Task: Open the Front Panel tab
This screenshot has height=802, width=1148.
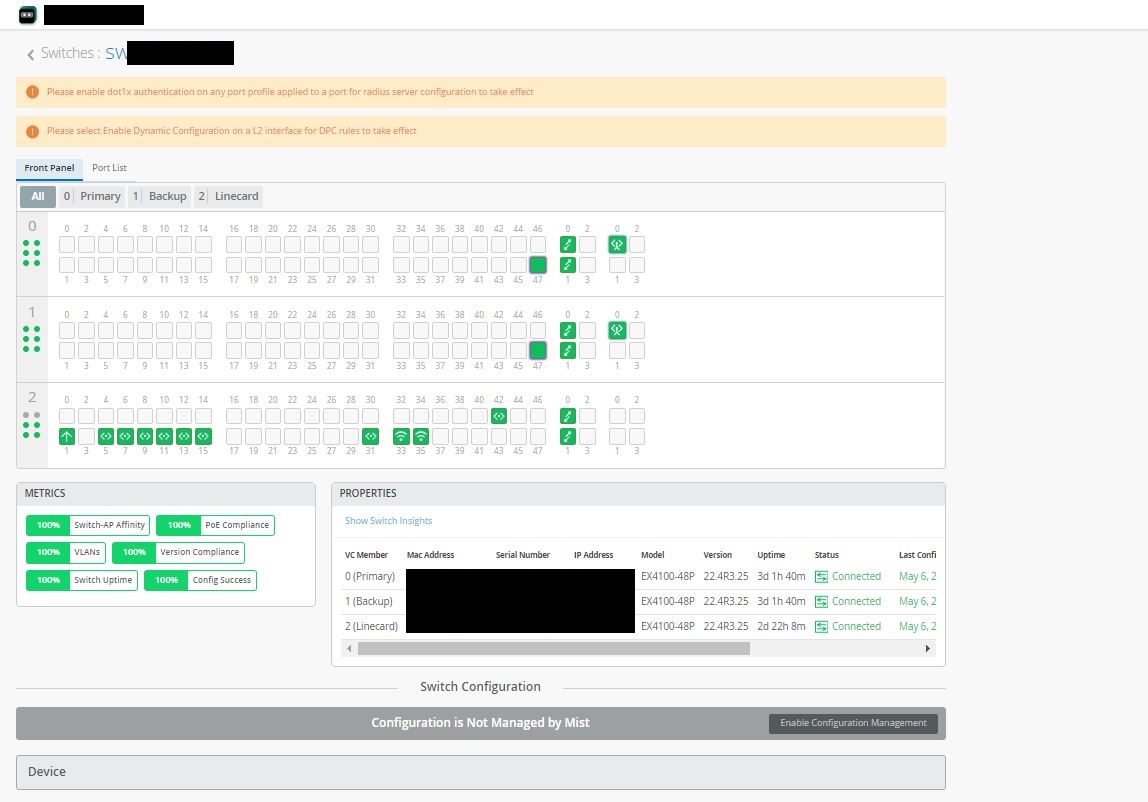Action: pyautogui.click(x=49, y=168)
